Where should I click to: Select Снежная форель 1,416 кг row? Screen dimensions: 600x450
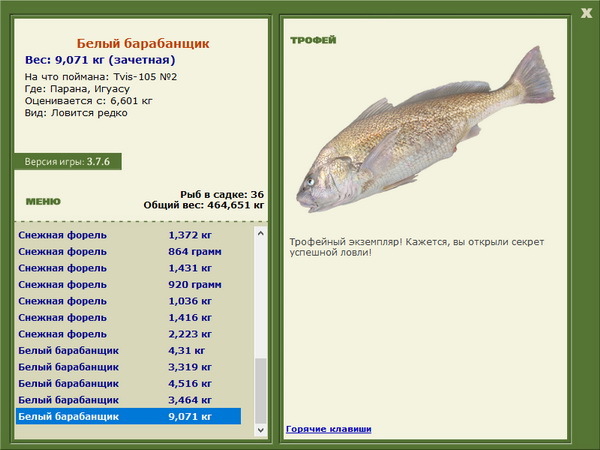(x=129, y=317)
